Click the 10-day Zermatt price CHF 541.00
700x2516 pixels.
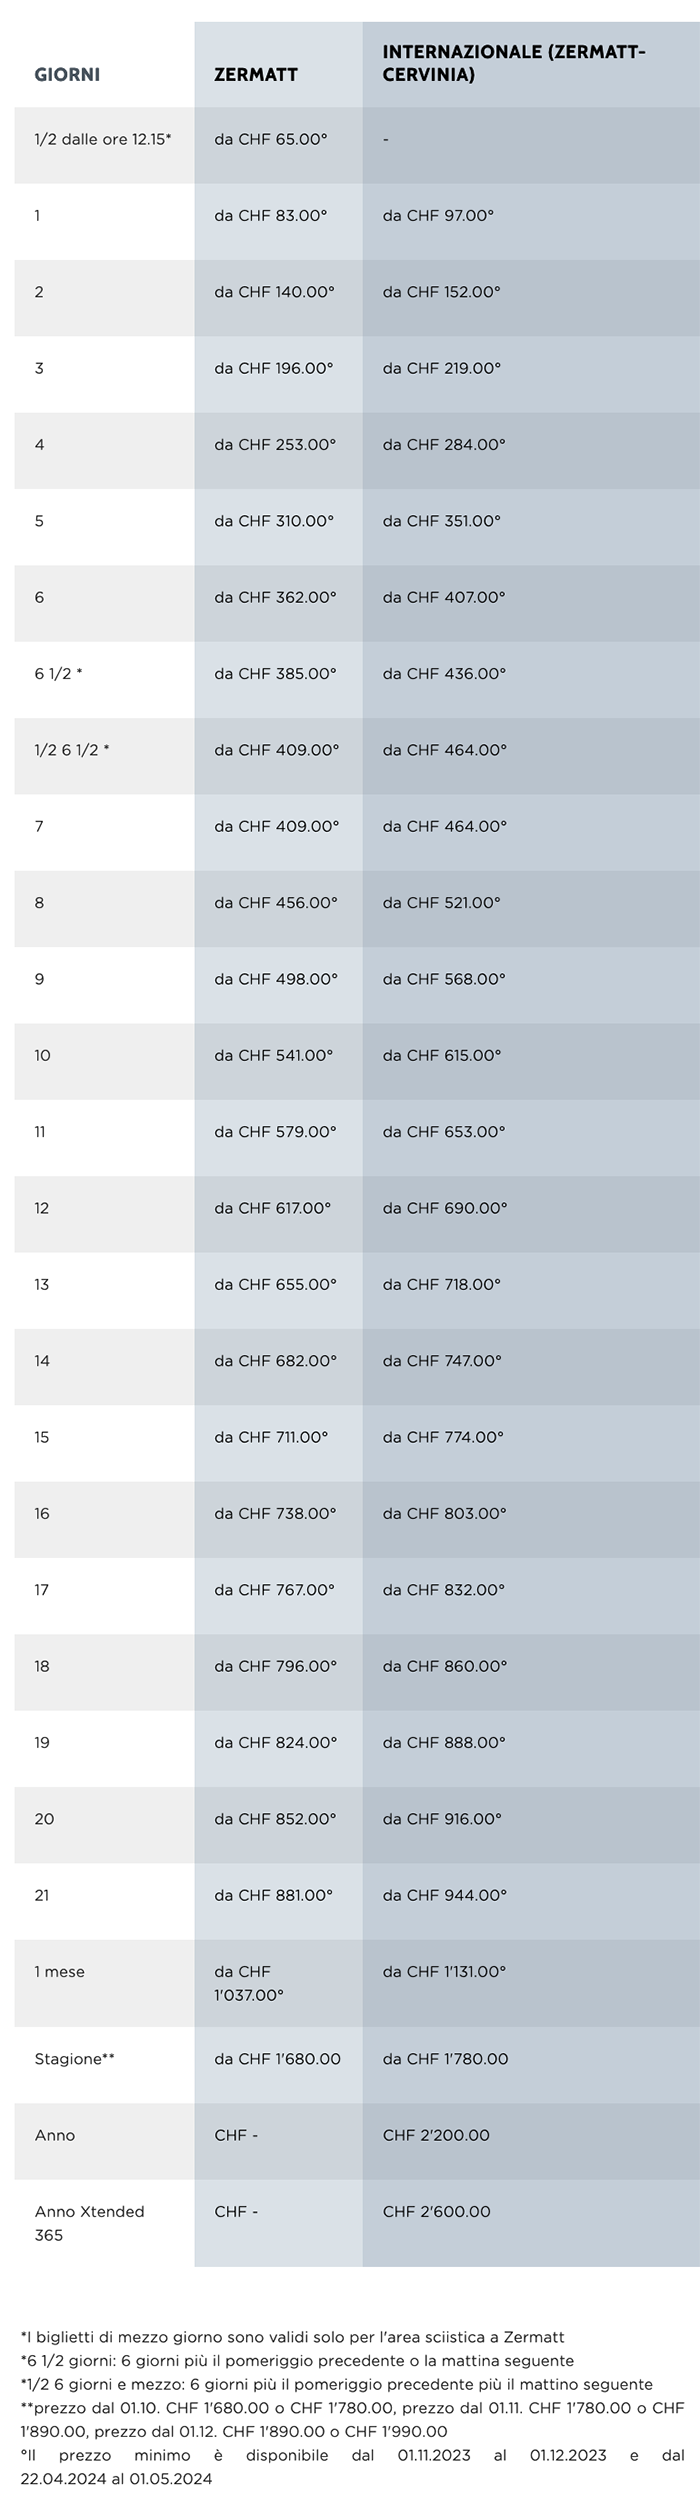pyautogui.click(x=273, y=1055)
